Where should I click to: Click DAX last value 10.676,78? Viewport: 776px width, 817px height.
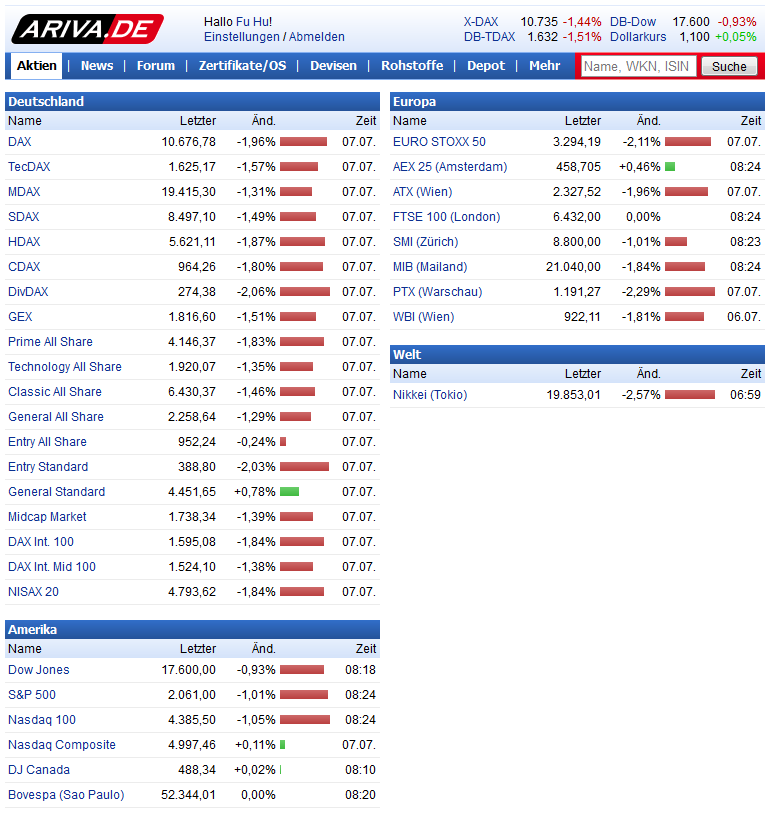(188, 142)
